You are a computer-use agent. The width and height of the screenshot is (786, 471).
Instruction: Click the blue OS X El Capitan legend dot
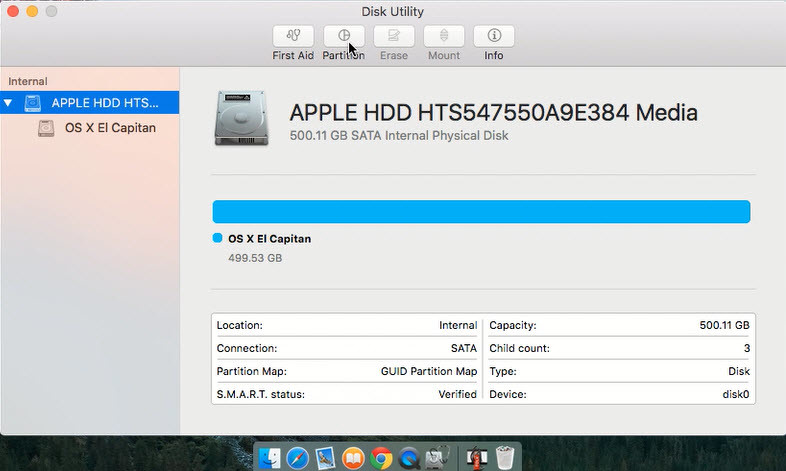click(218, 238)
